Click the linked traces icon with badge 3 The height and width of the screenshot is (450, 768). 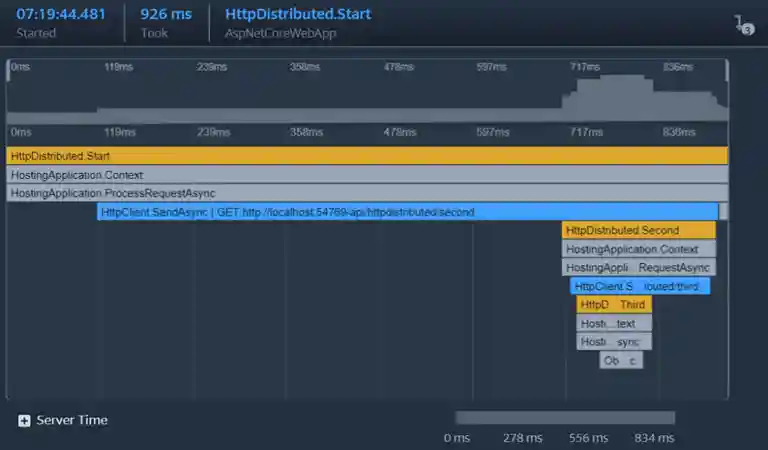(742, 24)
